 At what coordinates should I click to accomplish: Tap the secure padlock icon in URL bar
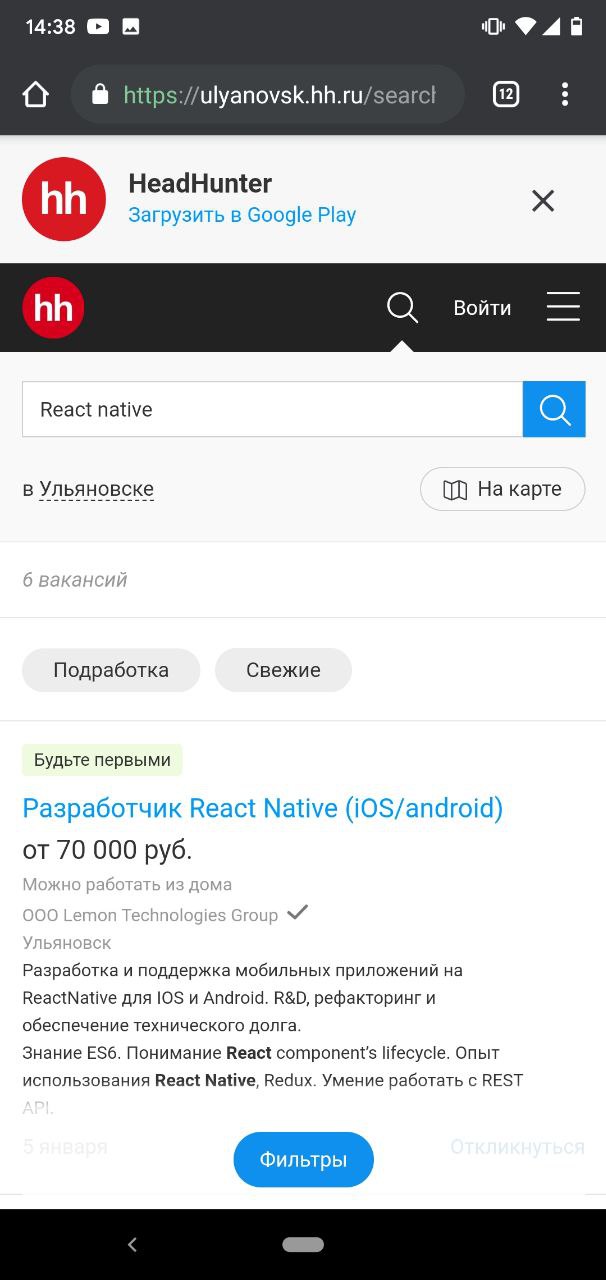(x=99, y=94)
